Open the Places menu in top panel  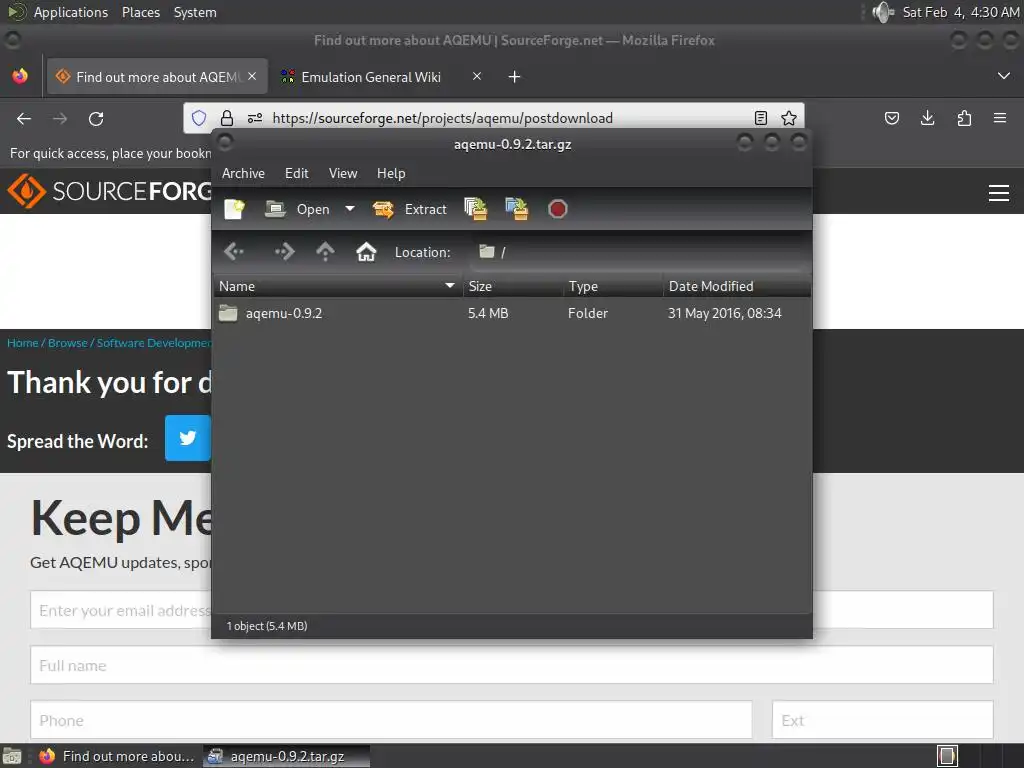[141, 12]
